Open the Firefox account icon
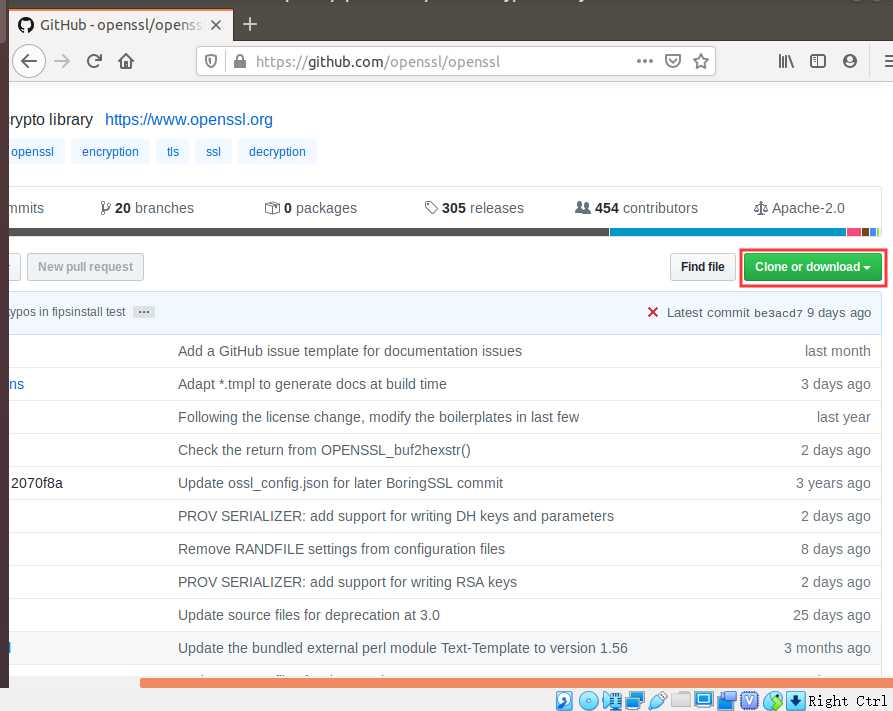This screenshot has height=711, width=893. 850,61
